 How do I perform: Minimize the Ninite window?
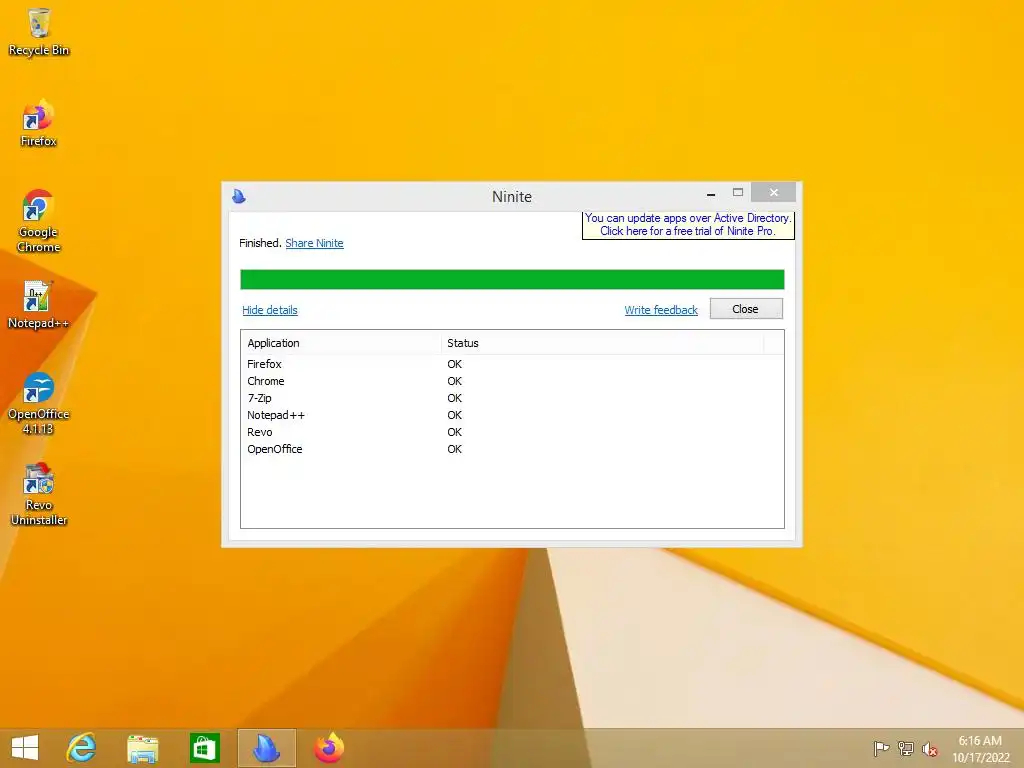[711, 193]
